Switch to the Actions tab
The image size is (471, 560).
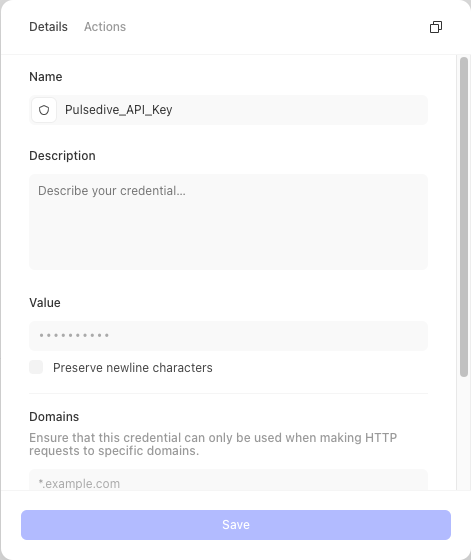tap(105, 27)
